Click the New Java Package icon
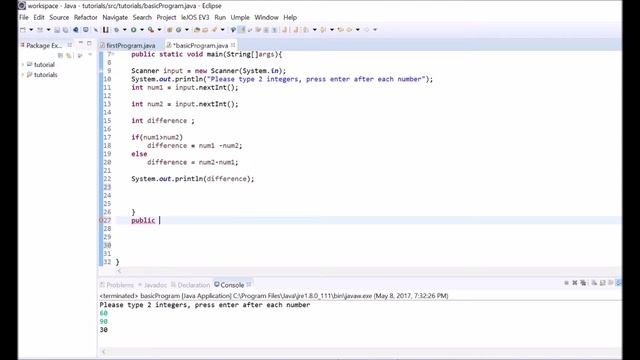 point(170,29)
